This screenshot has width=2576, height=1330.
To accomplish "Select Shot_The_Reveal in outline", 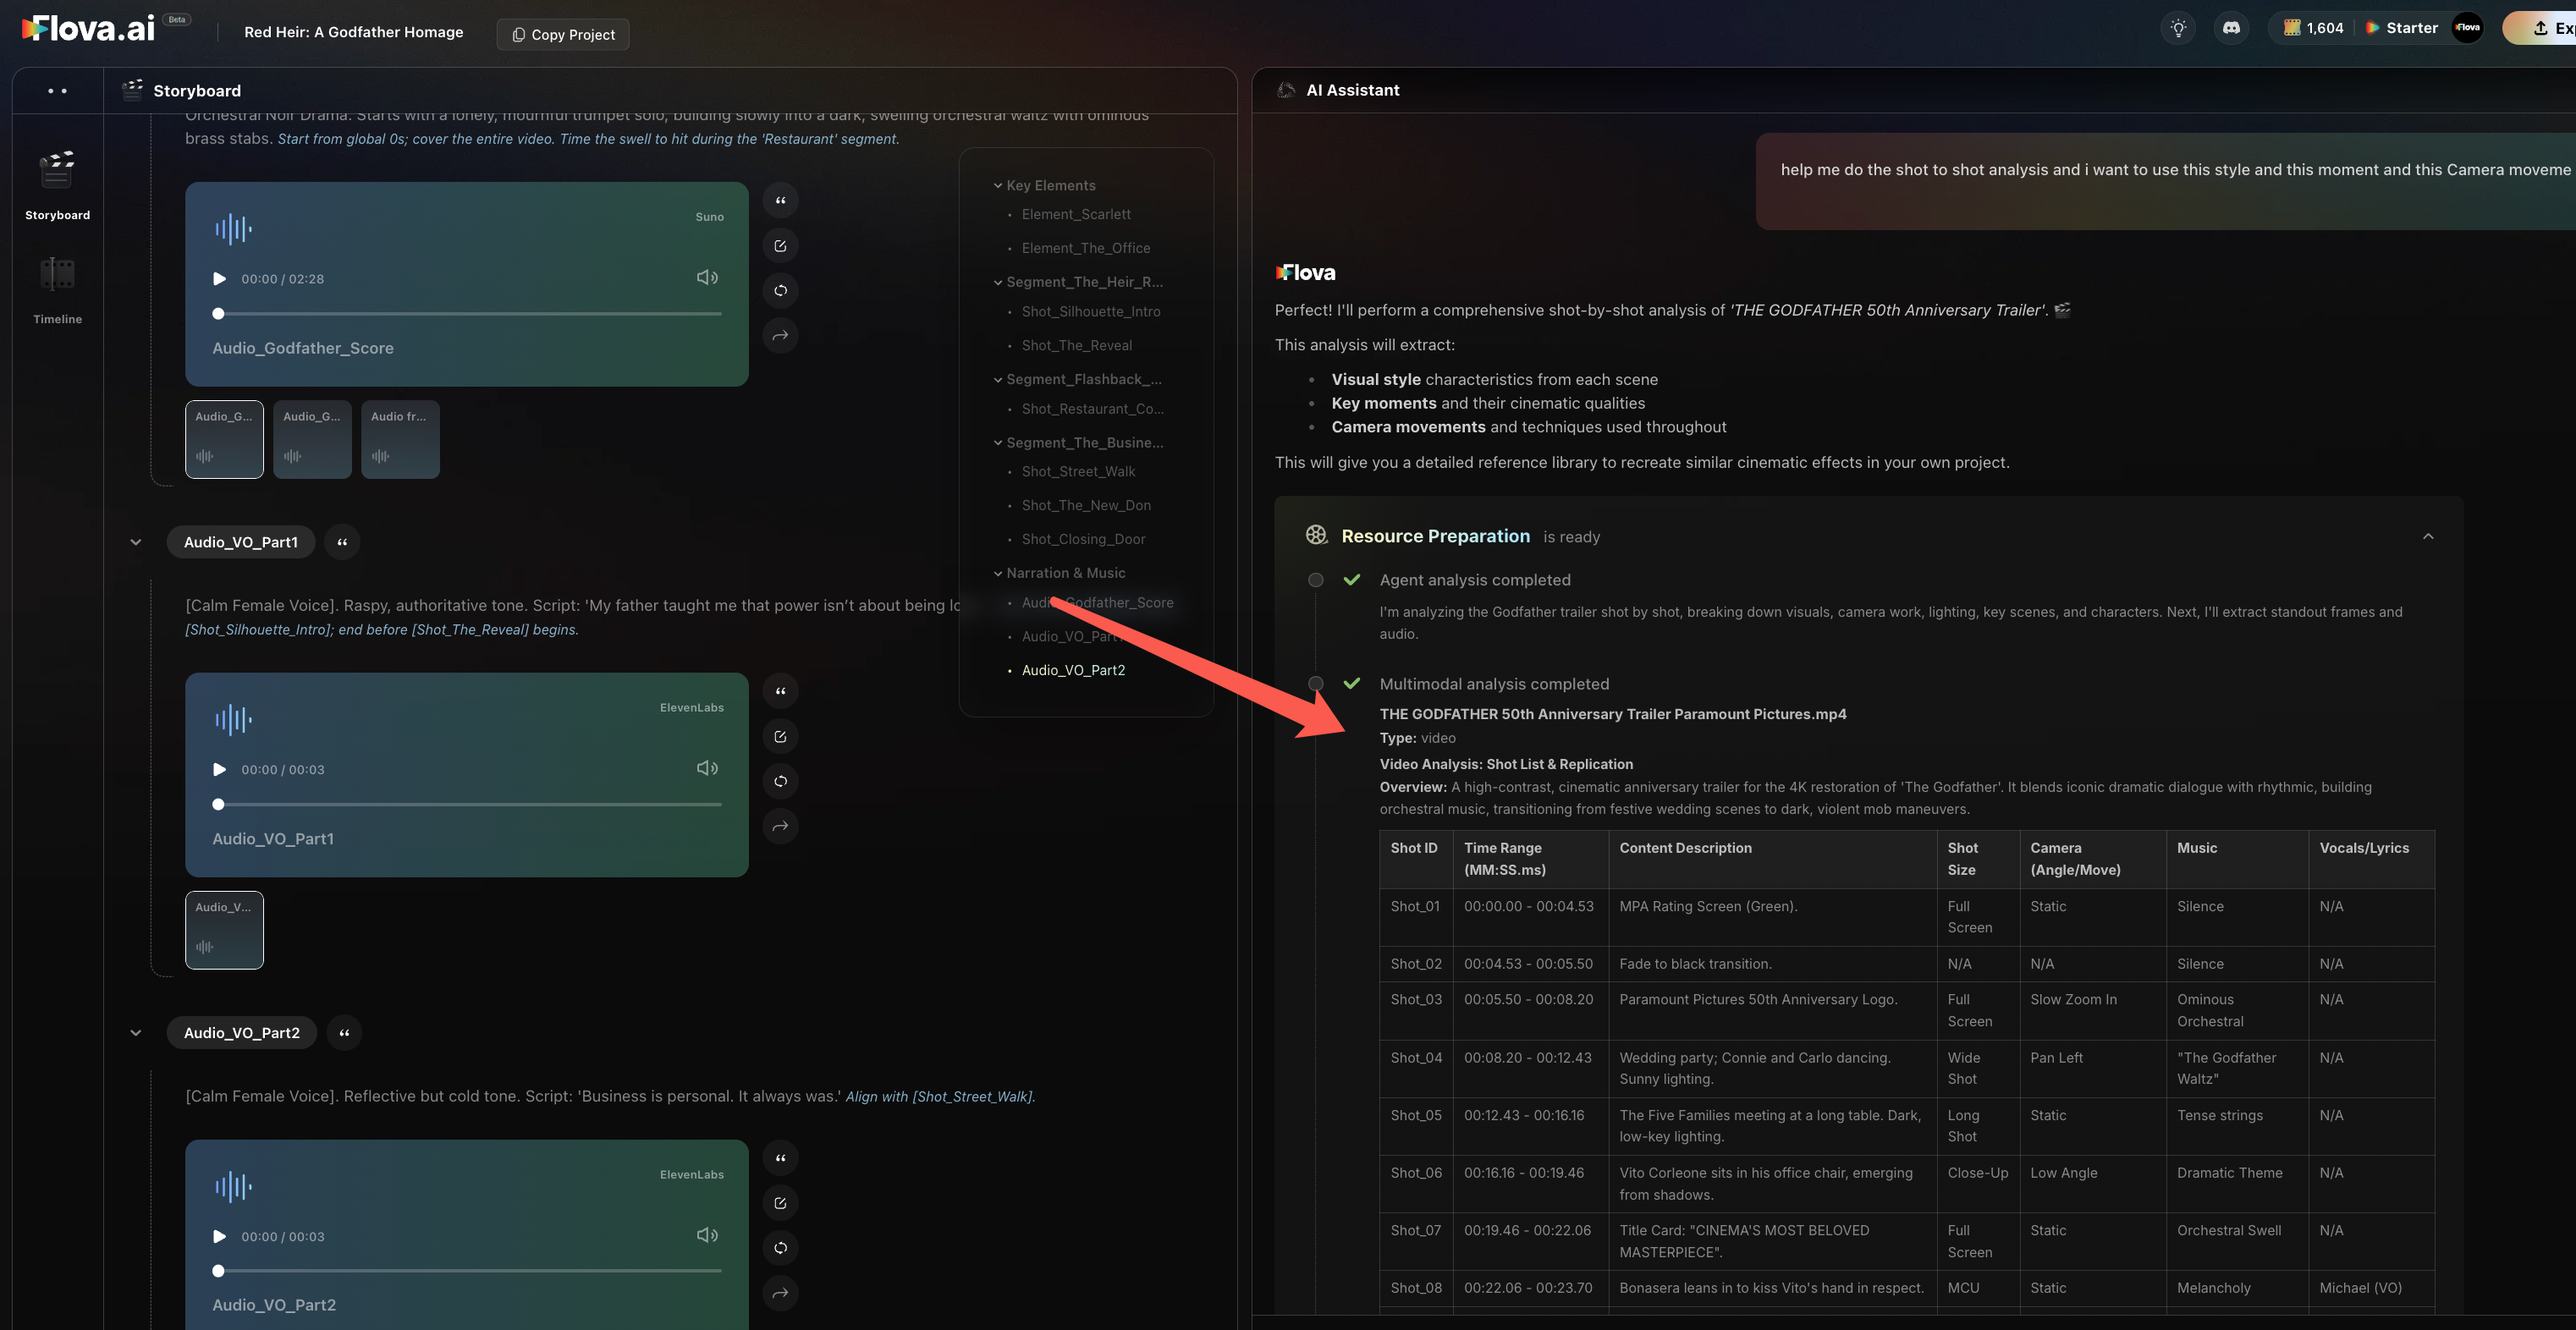I will coord(1076,345).
